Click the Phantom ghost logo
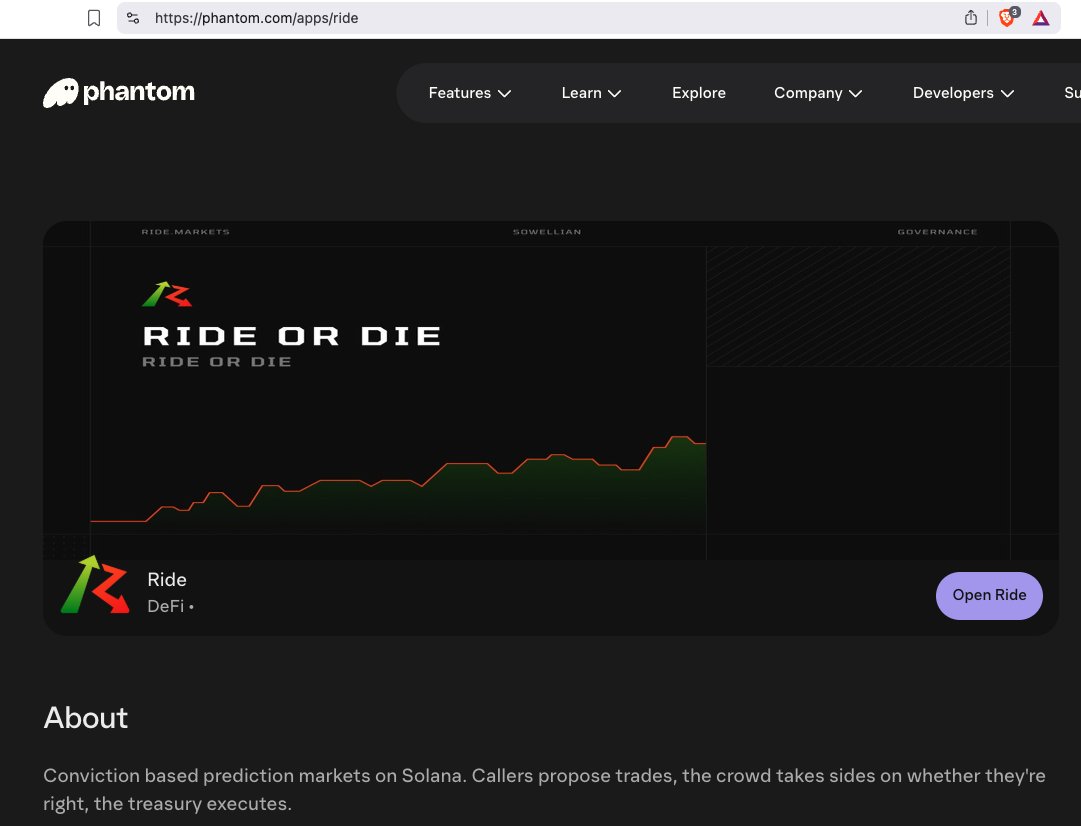The width and height of the screenshot is (1081, 826). coord(61,92)
